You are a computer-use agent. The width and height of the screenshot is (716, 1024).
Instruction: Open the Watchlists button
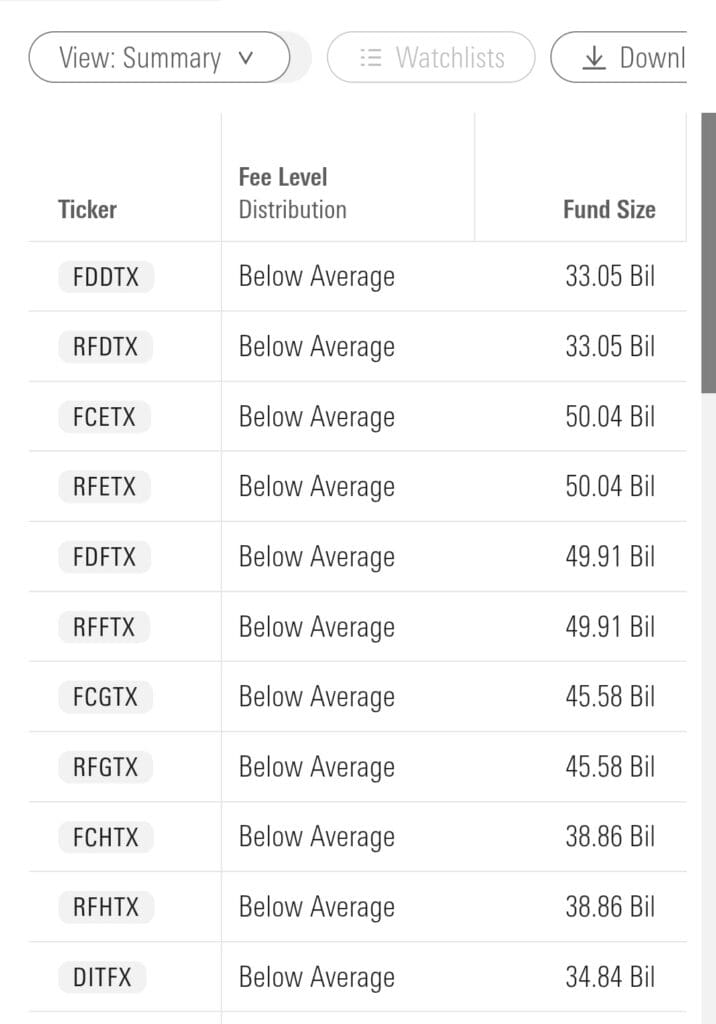point(431,57)
